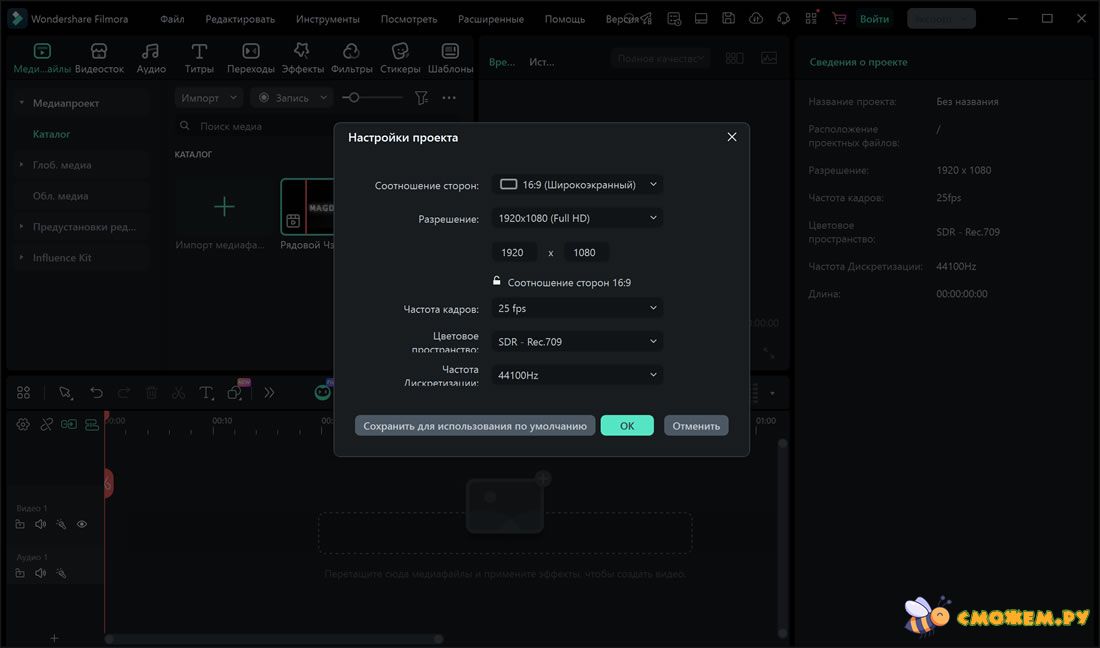Click the Эффекты (Effects) icon
The image size is (1100, 648).
tap(302, 52)
